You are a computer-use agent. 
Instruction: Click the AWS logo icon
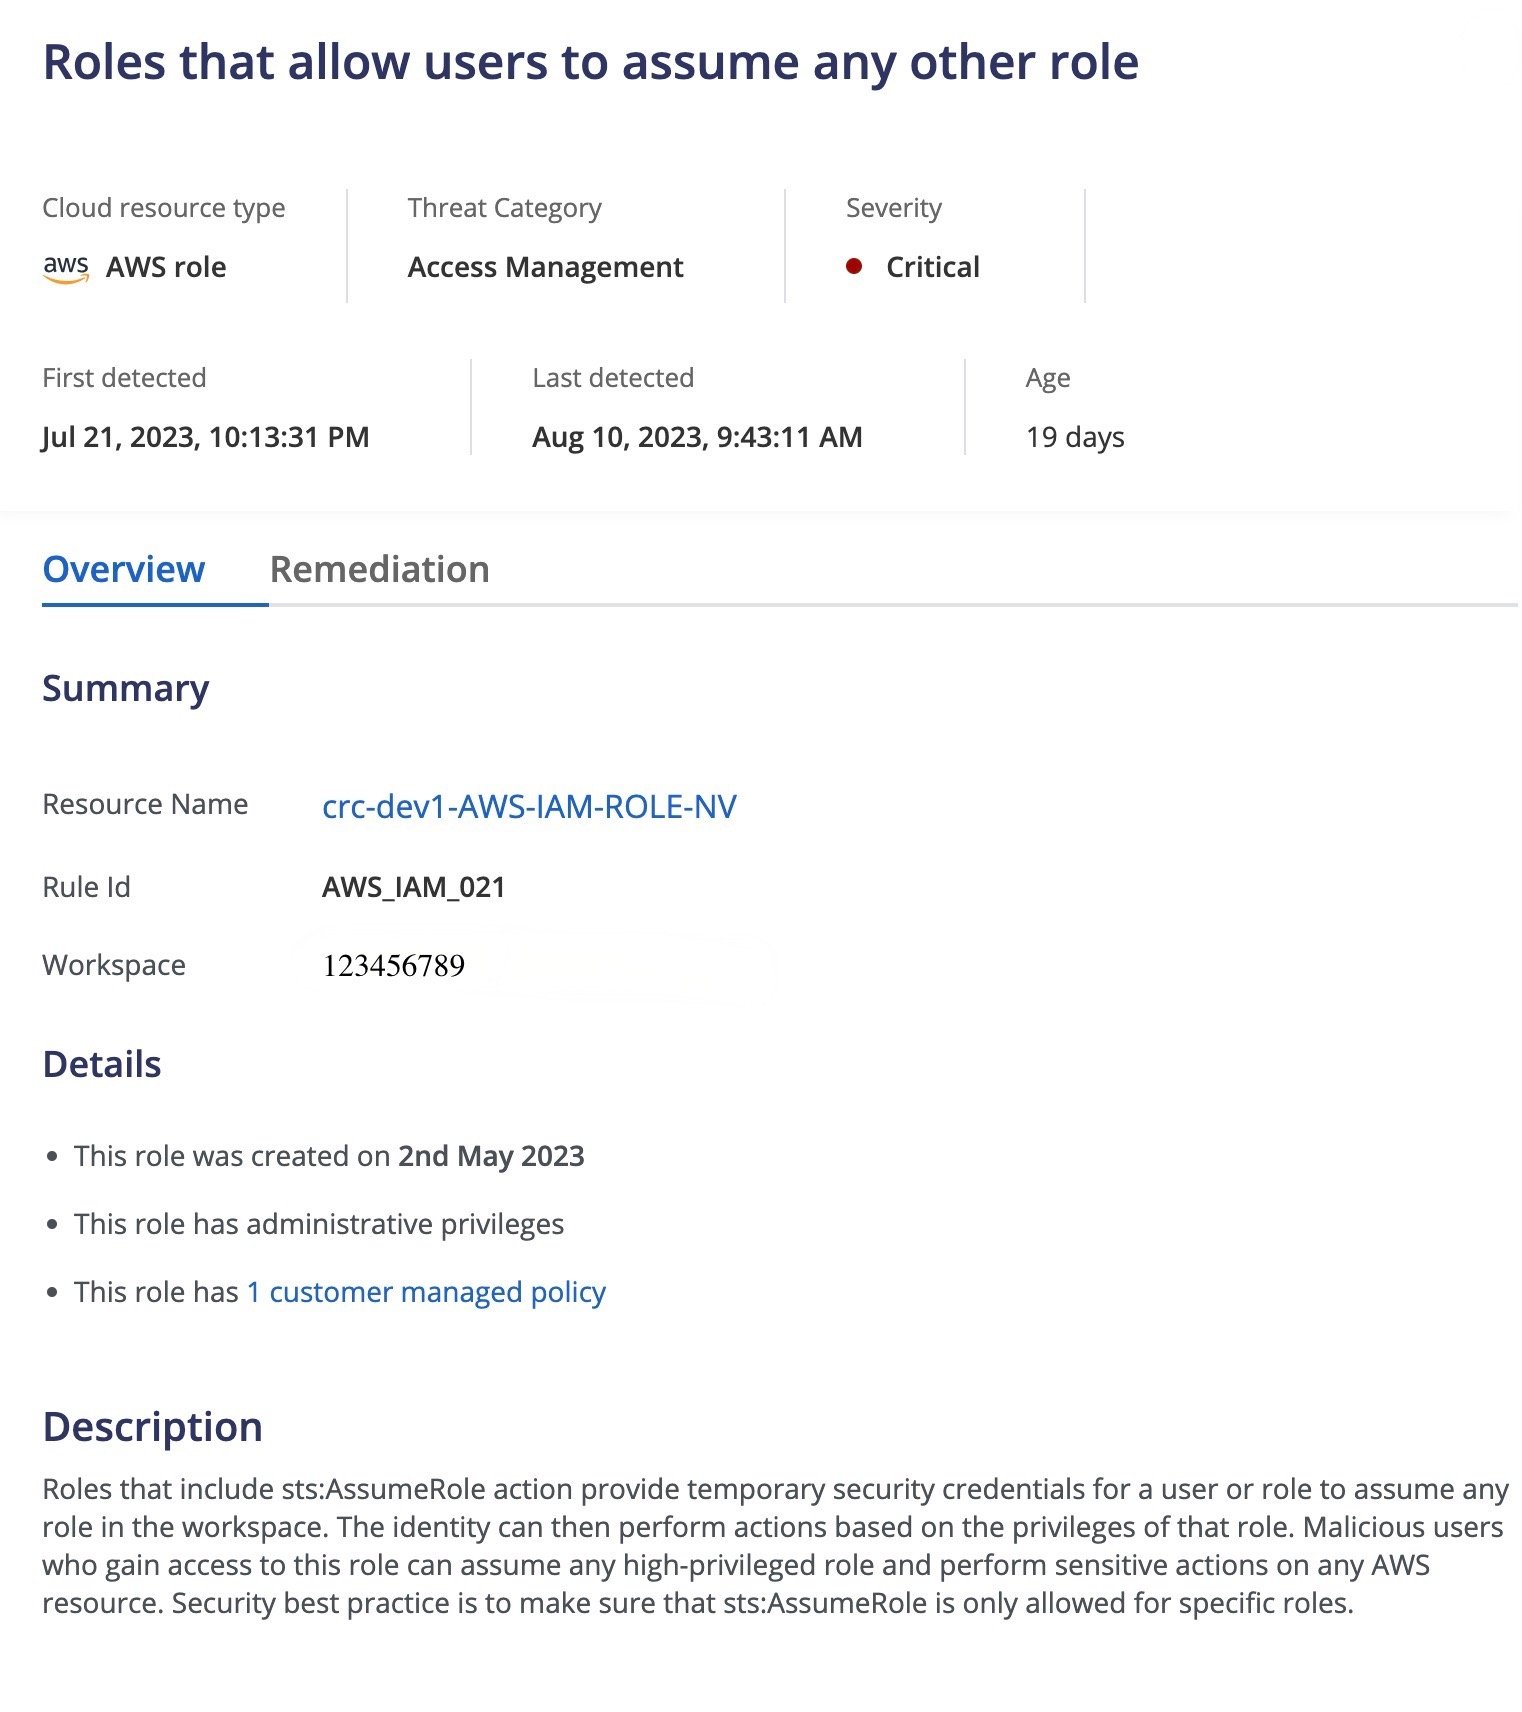(66, 268)
